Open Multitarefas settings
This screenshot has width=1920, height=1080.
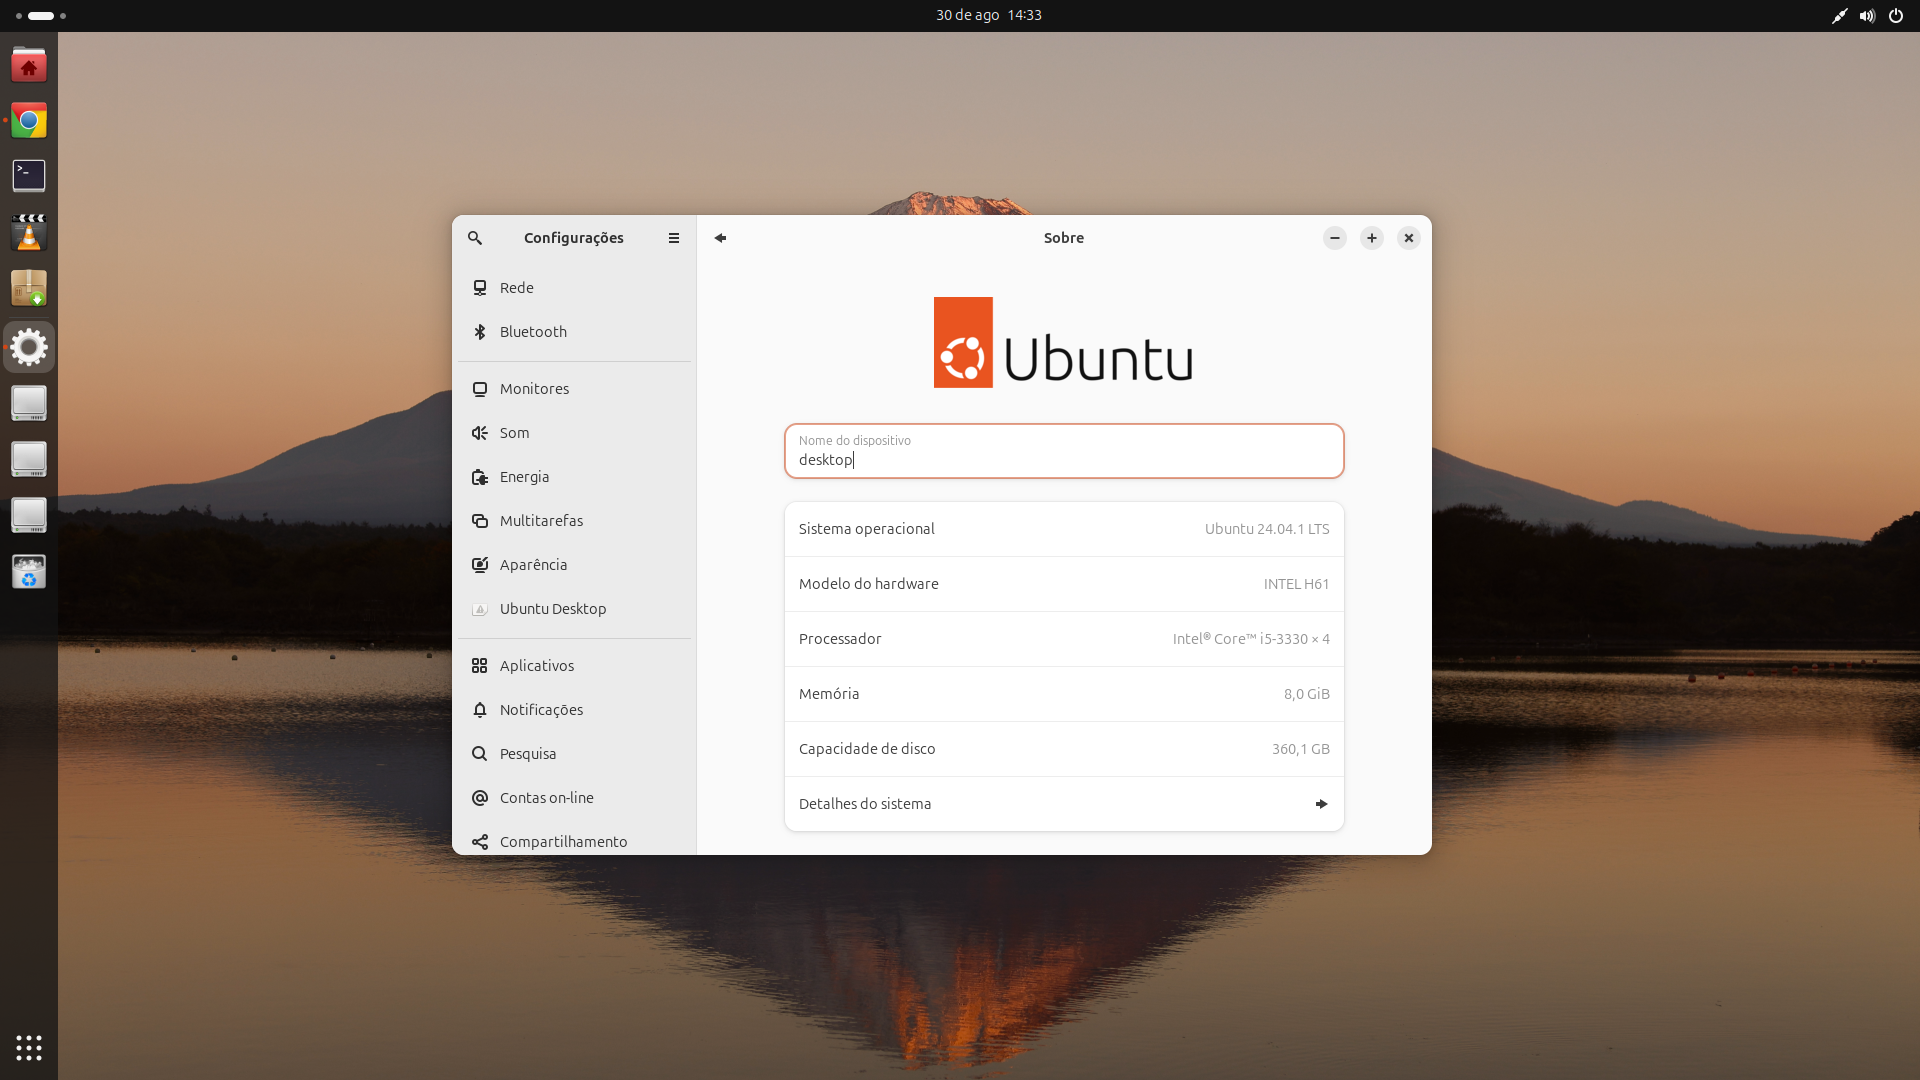point(574,521)
